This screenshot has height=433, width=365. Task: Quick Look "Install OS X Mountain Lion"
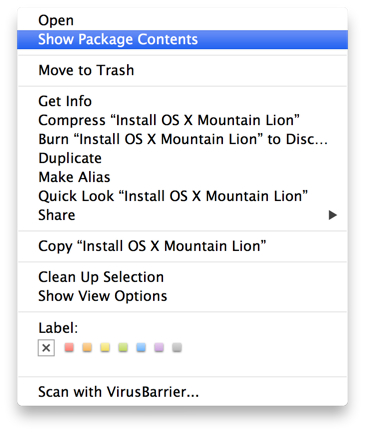pyautogui.click(x=182, y=196)
